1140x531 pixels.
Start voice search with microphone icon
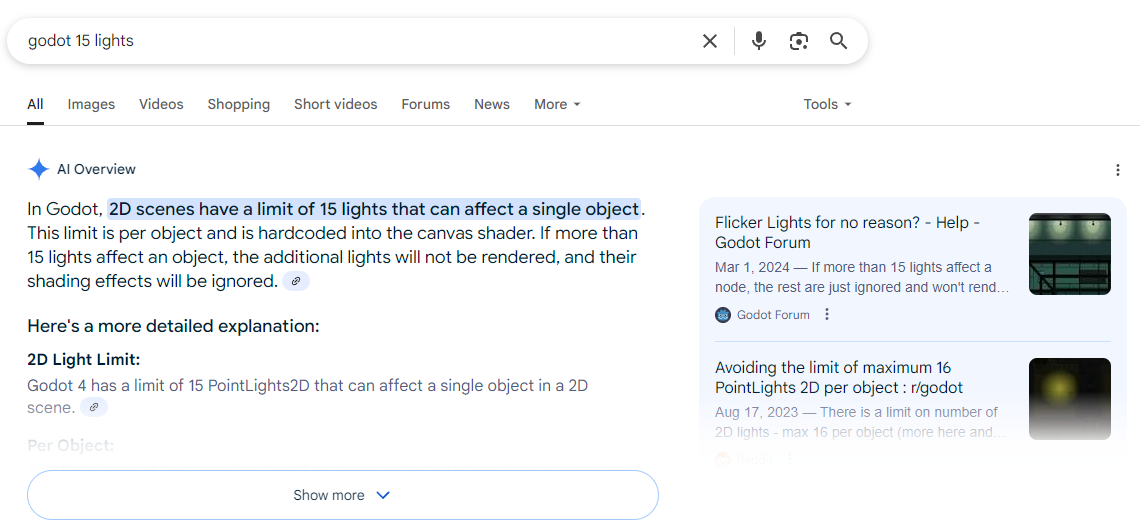(758, 41)
